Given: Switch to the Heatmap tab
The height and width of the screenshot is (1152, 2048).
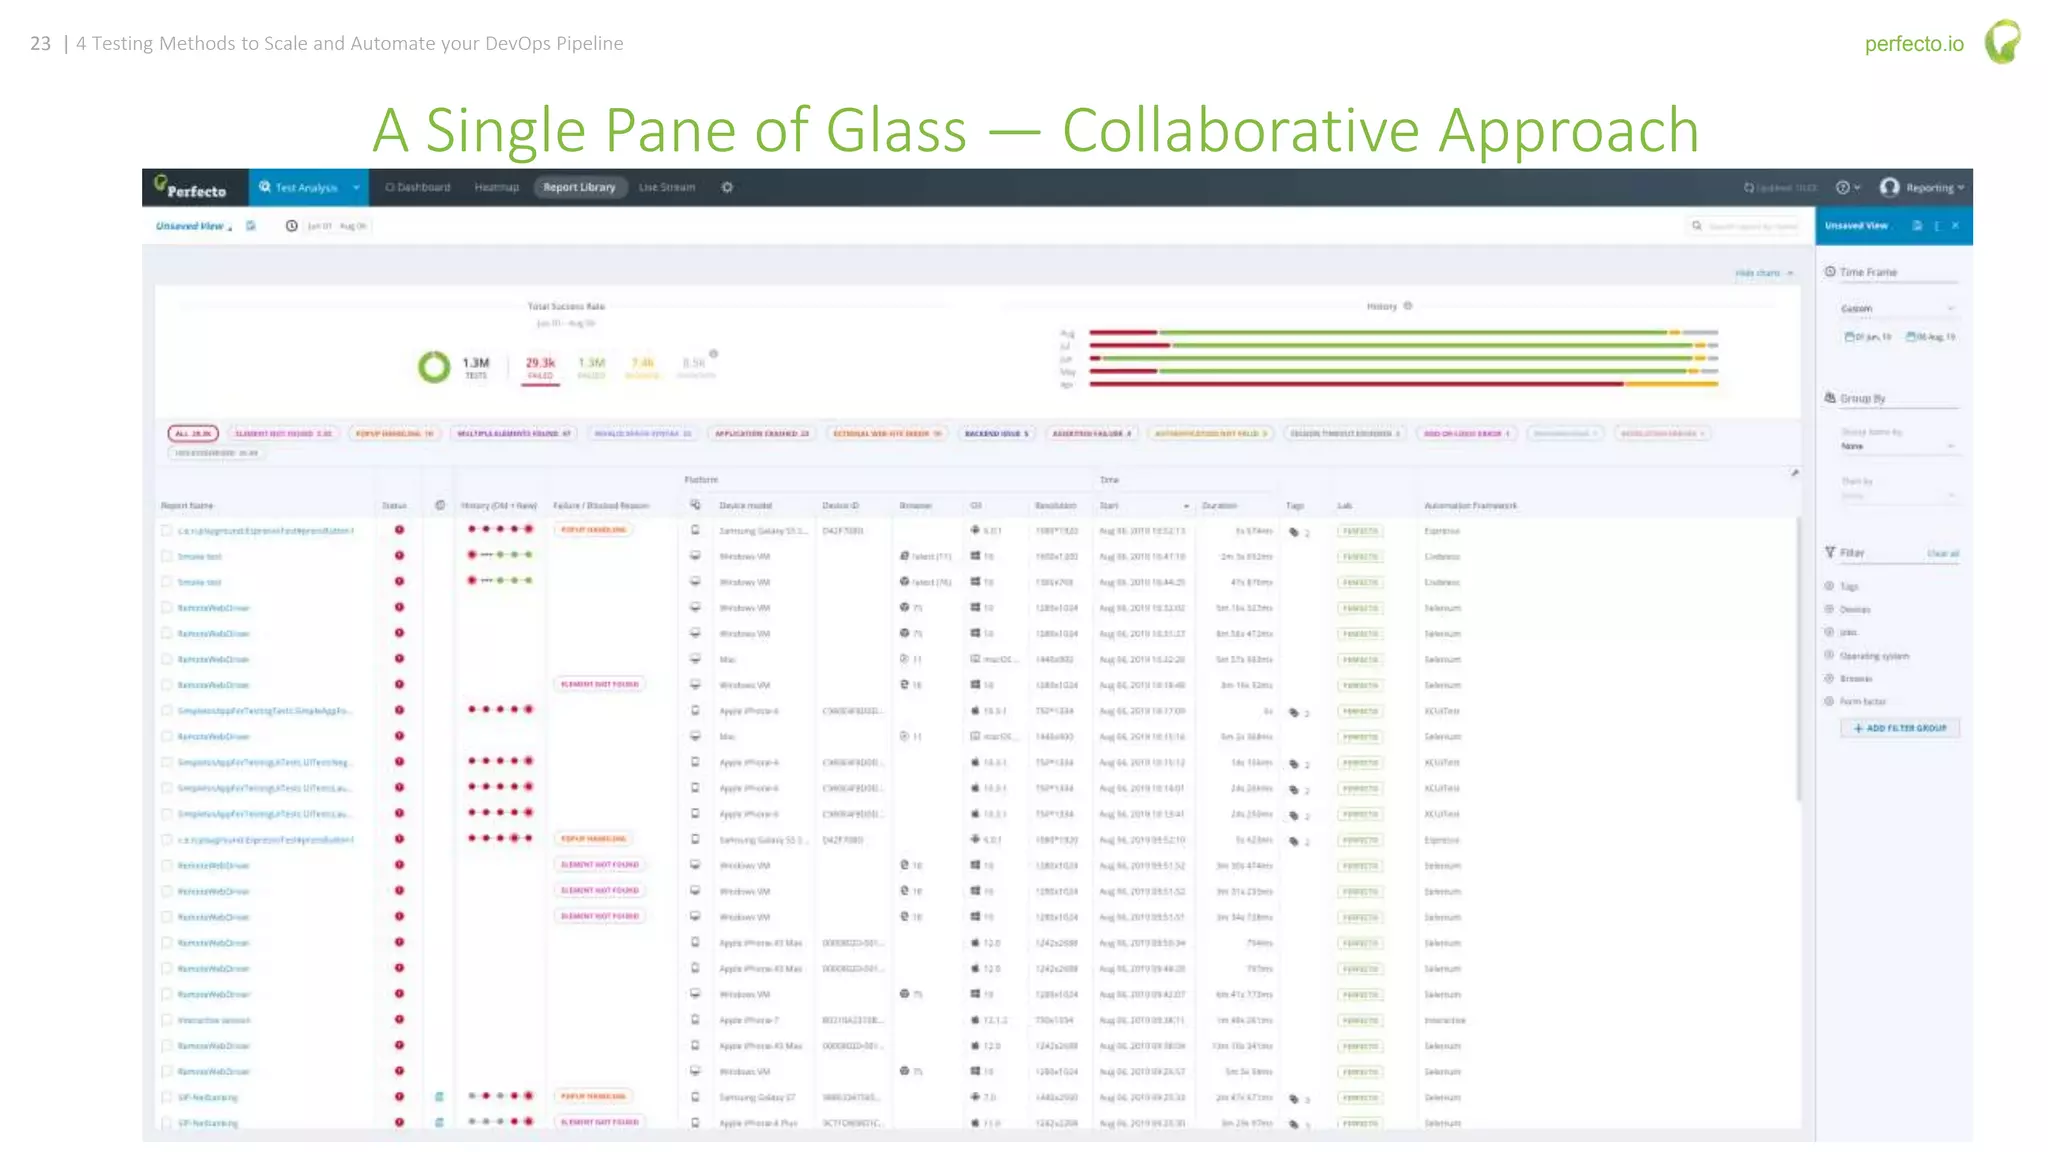Looking at the screenshot, I should coord(496,188).
